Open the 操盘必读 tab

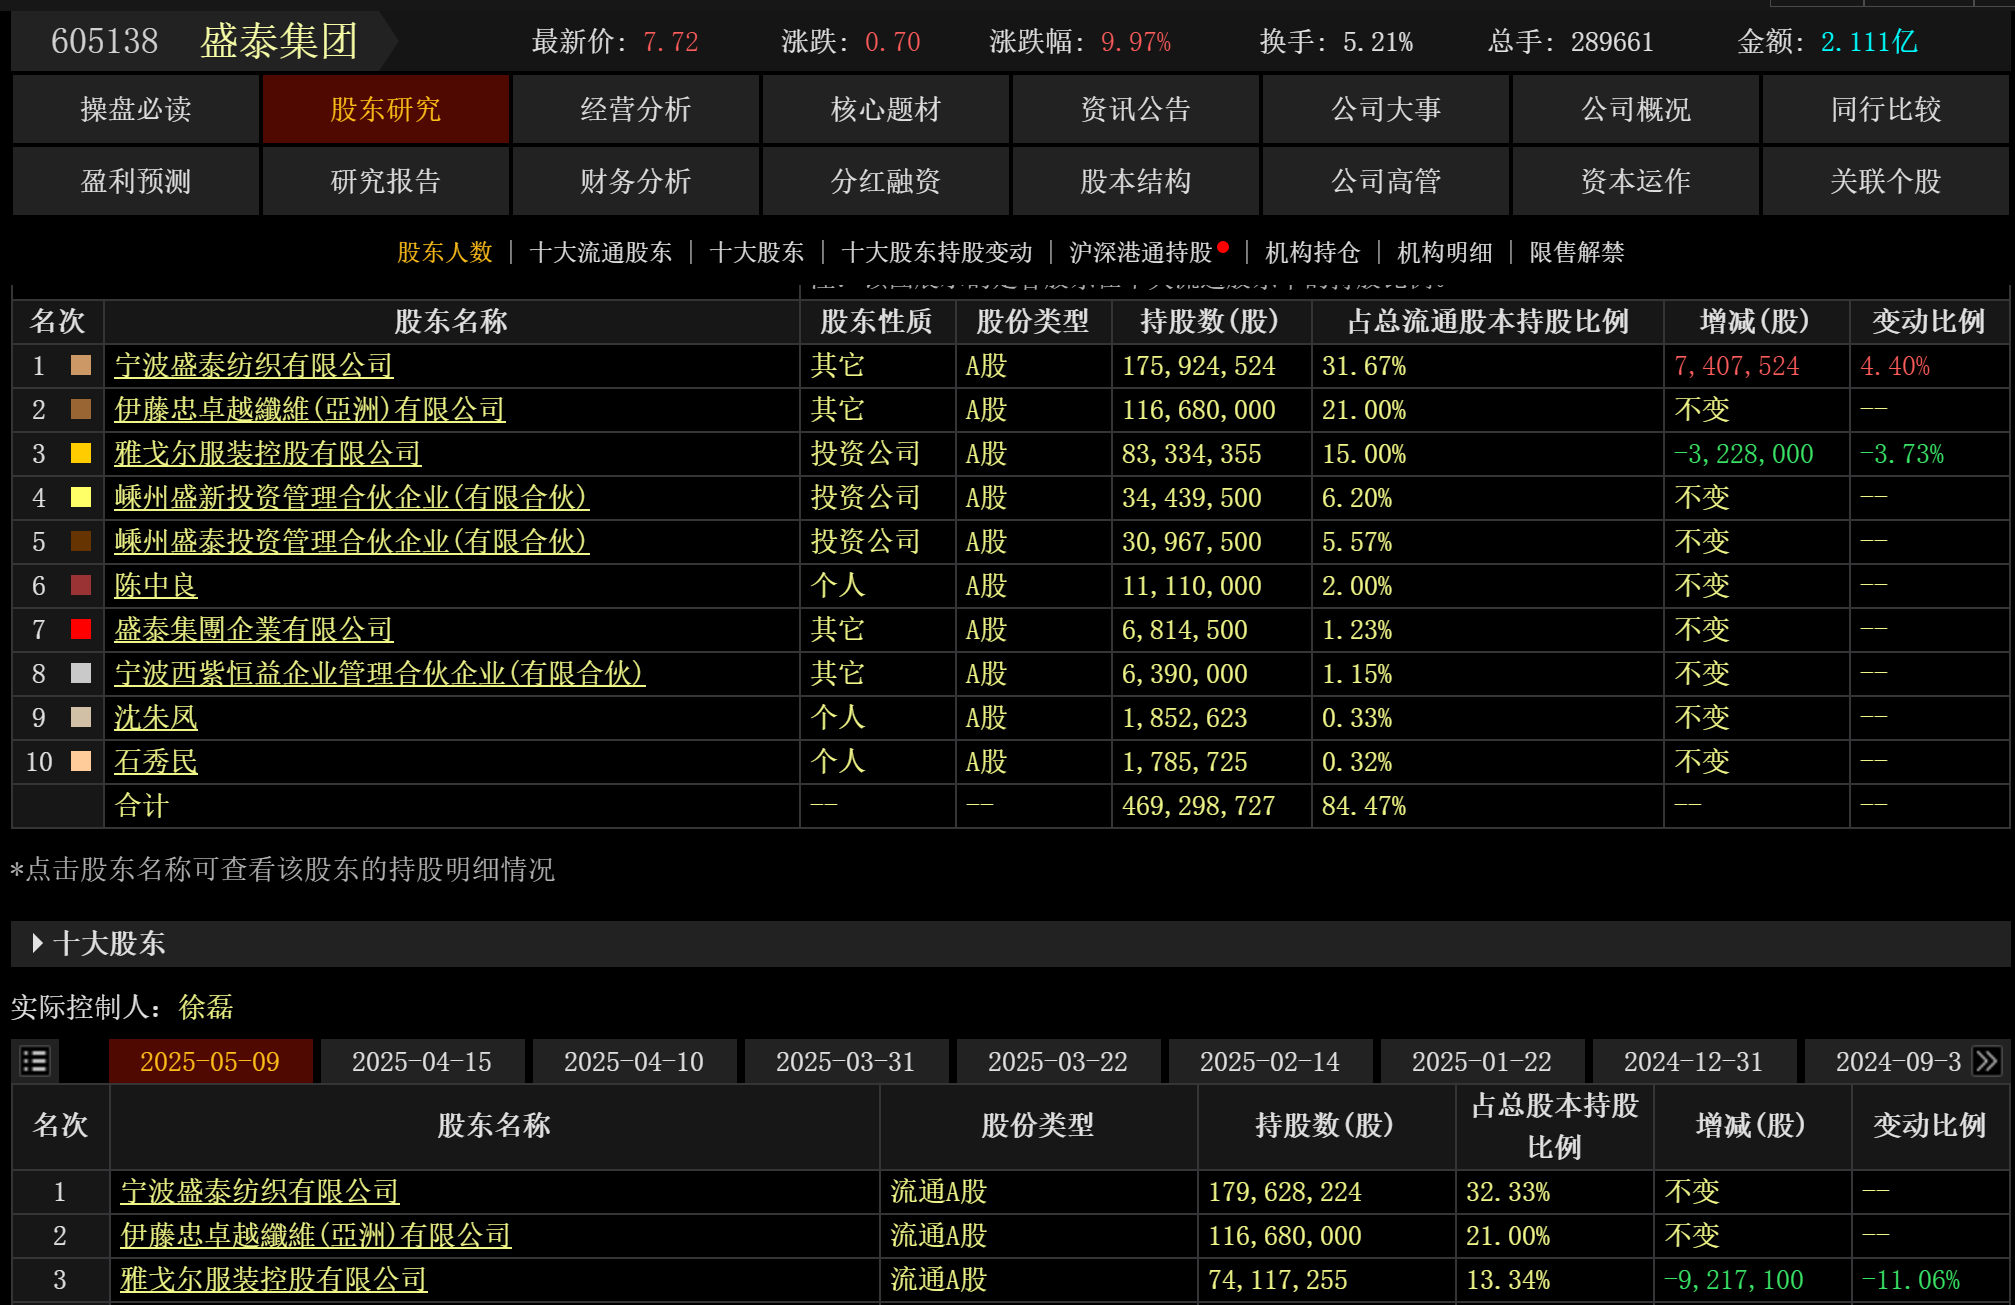click(136, 109)
